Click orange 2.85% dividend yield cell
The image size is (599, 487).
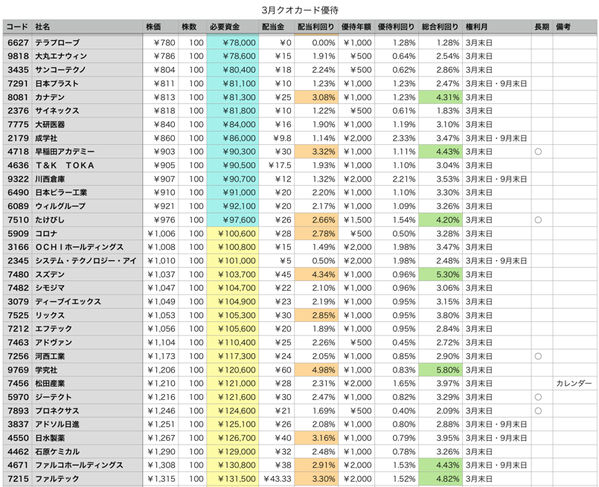point(316,315)
